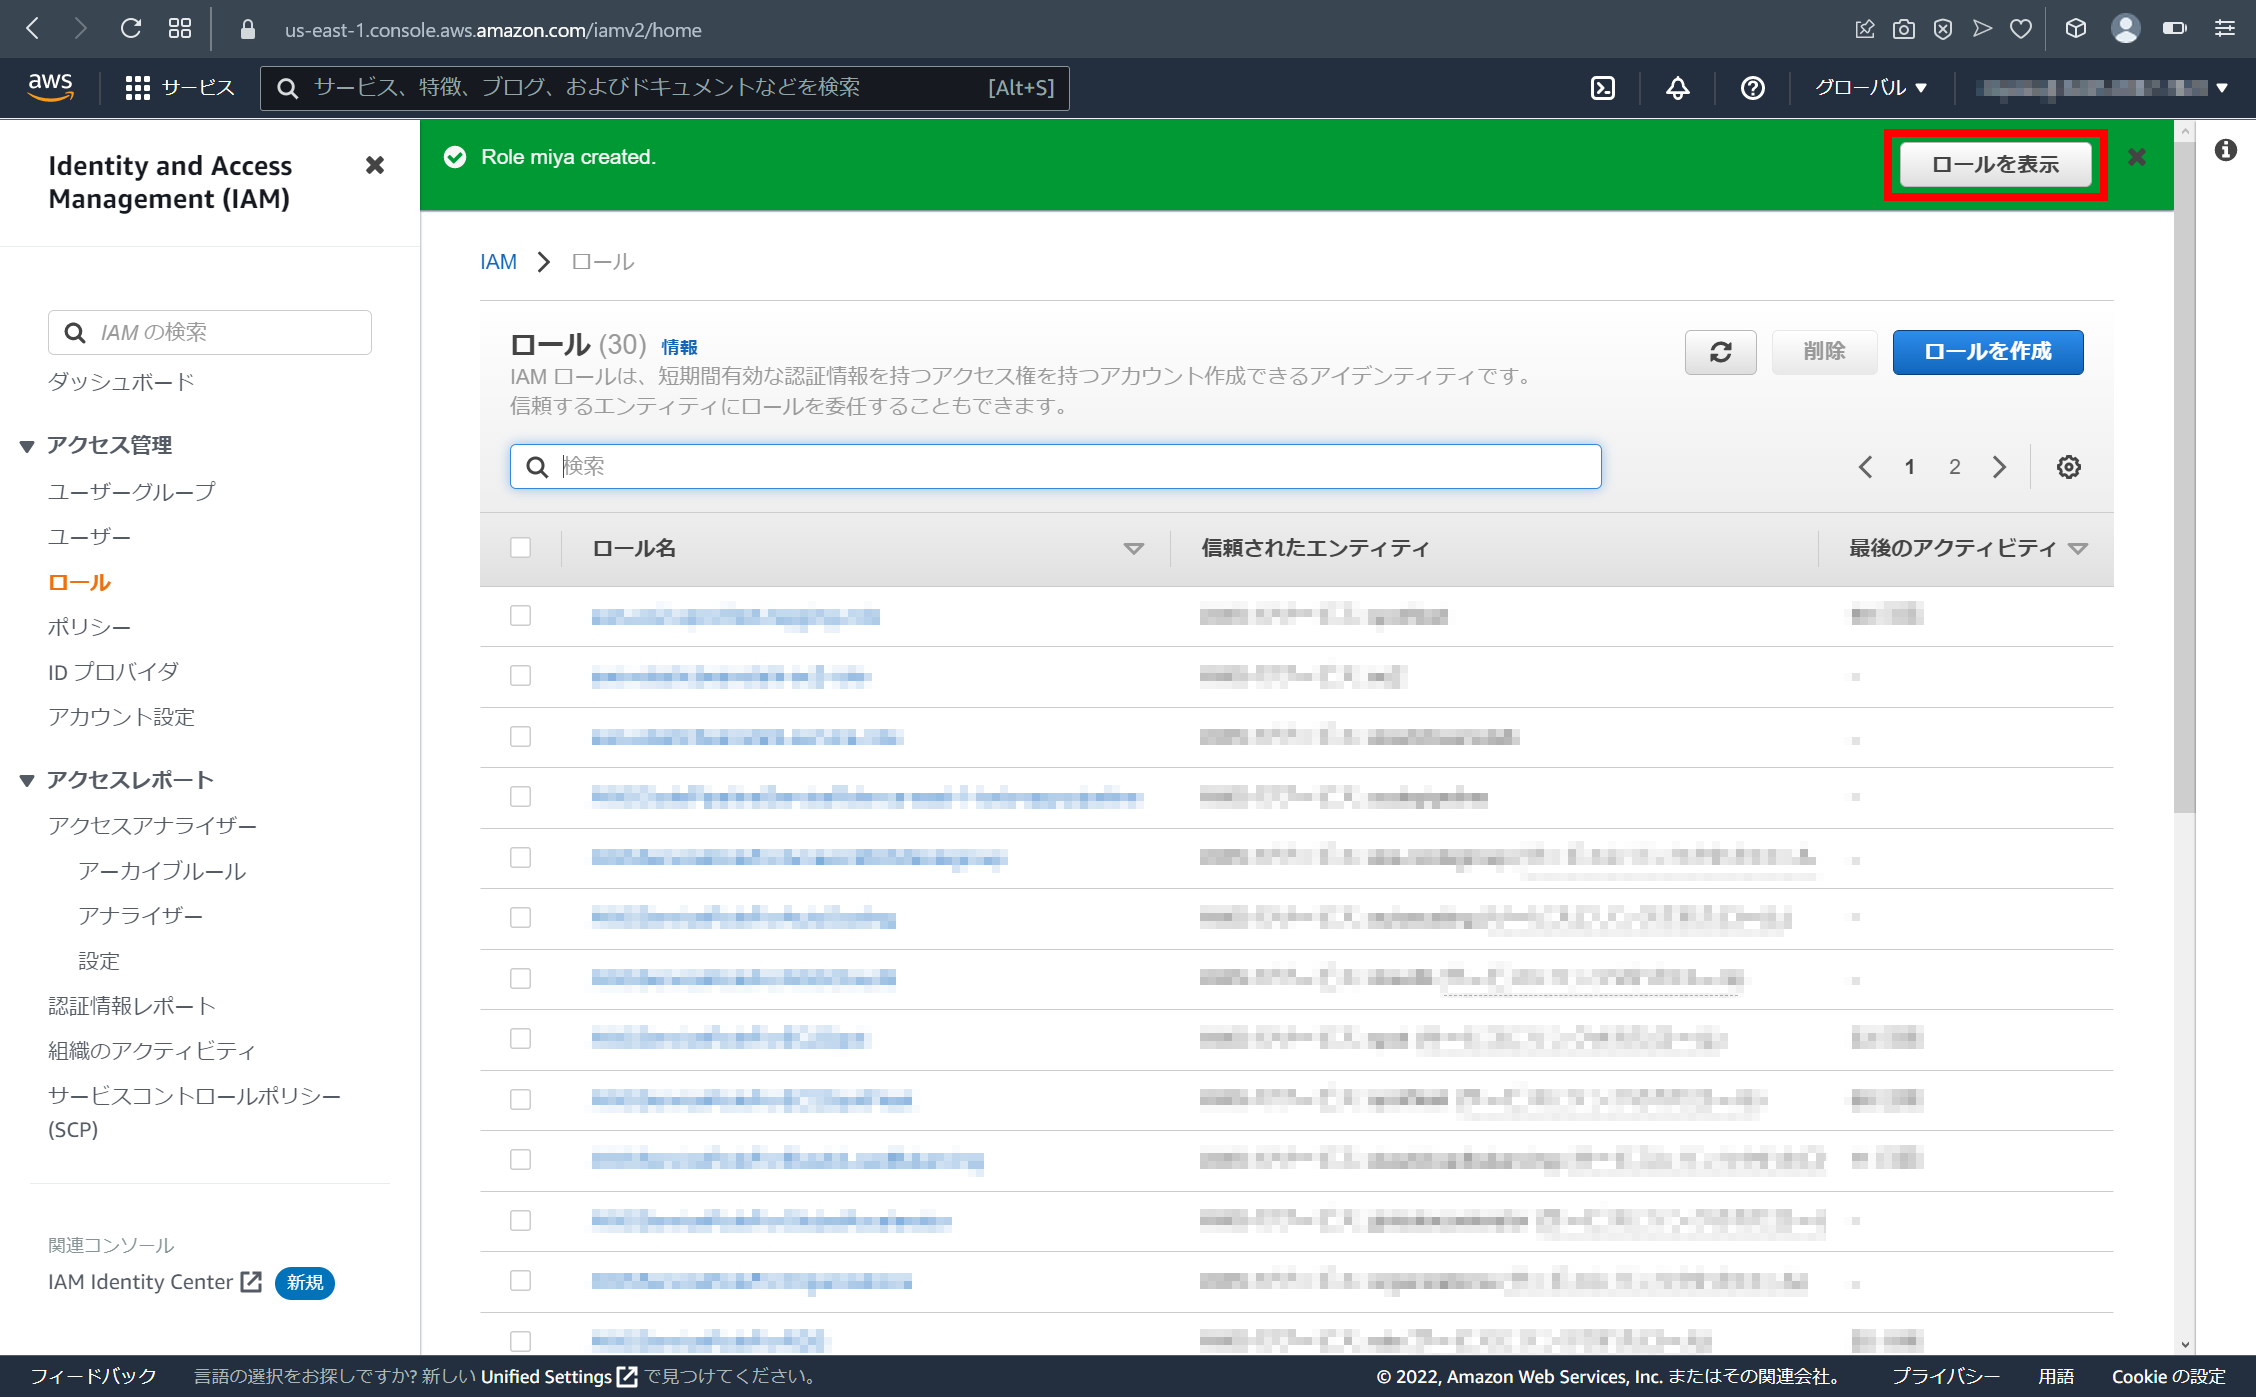This screenshot has width=2256, height=1397.
Task: Check the eighth role row checkbox
Action: (x=520, y=1038)
